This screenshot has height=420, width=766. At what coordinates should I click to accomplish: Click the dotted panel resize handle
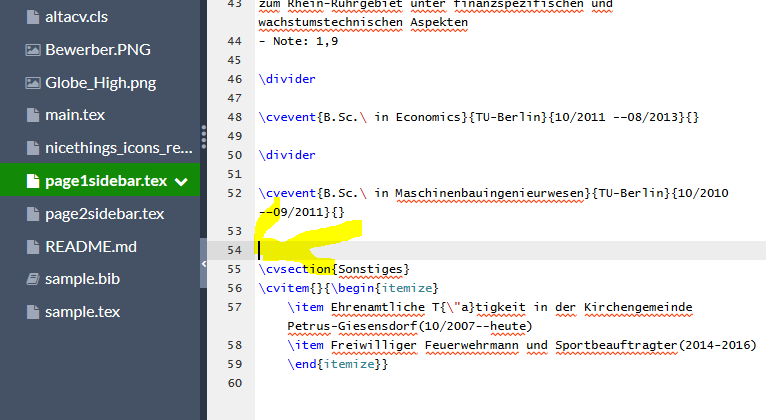tap(203, 135)
